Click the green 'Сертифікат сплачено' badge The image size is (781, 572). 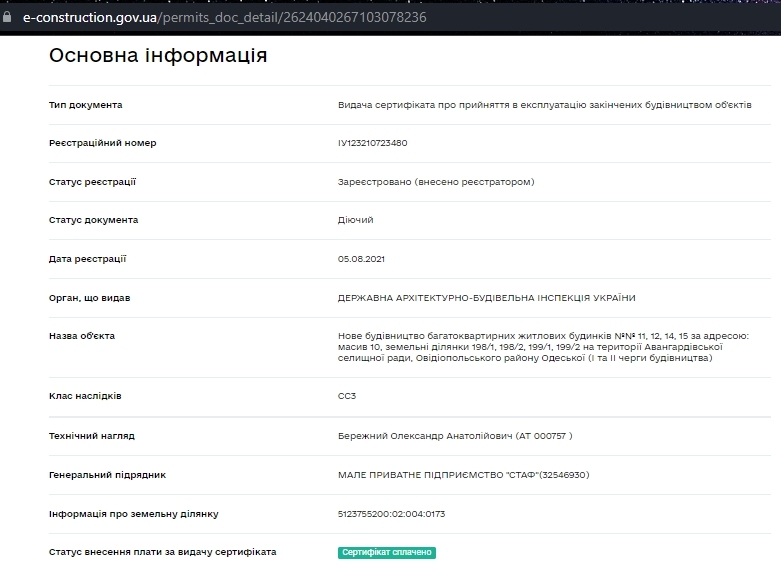(387, 553)
